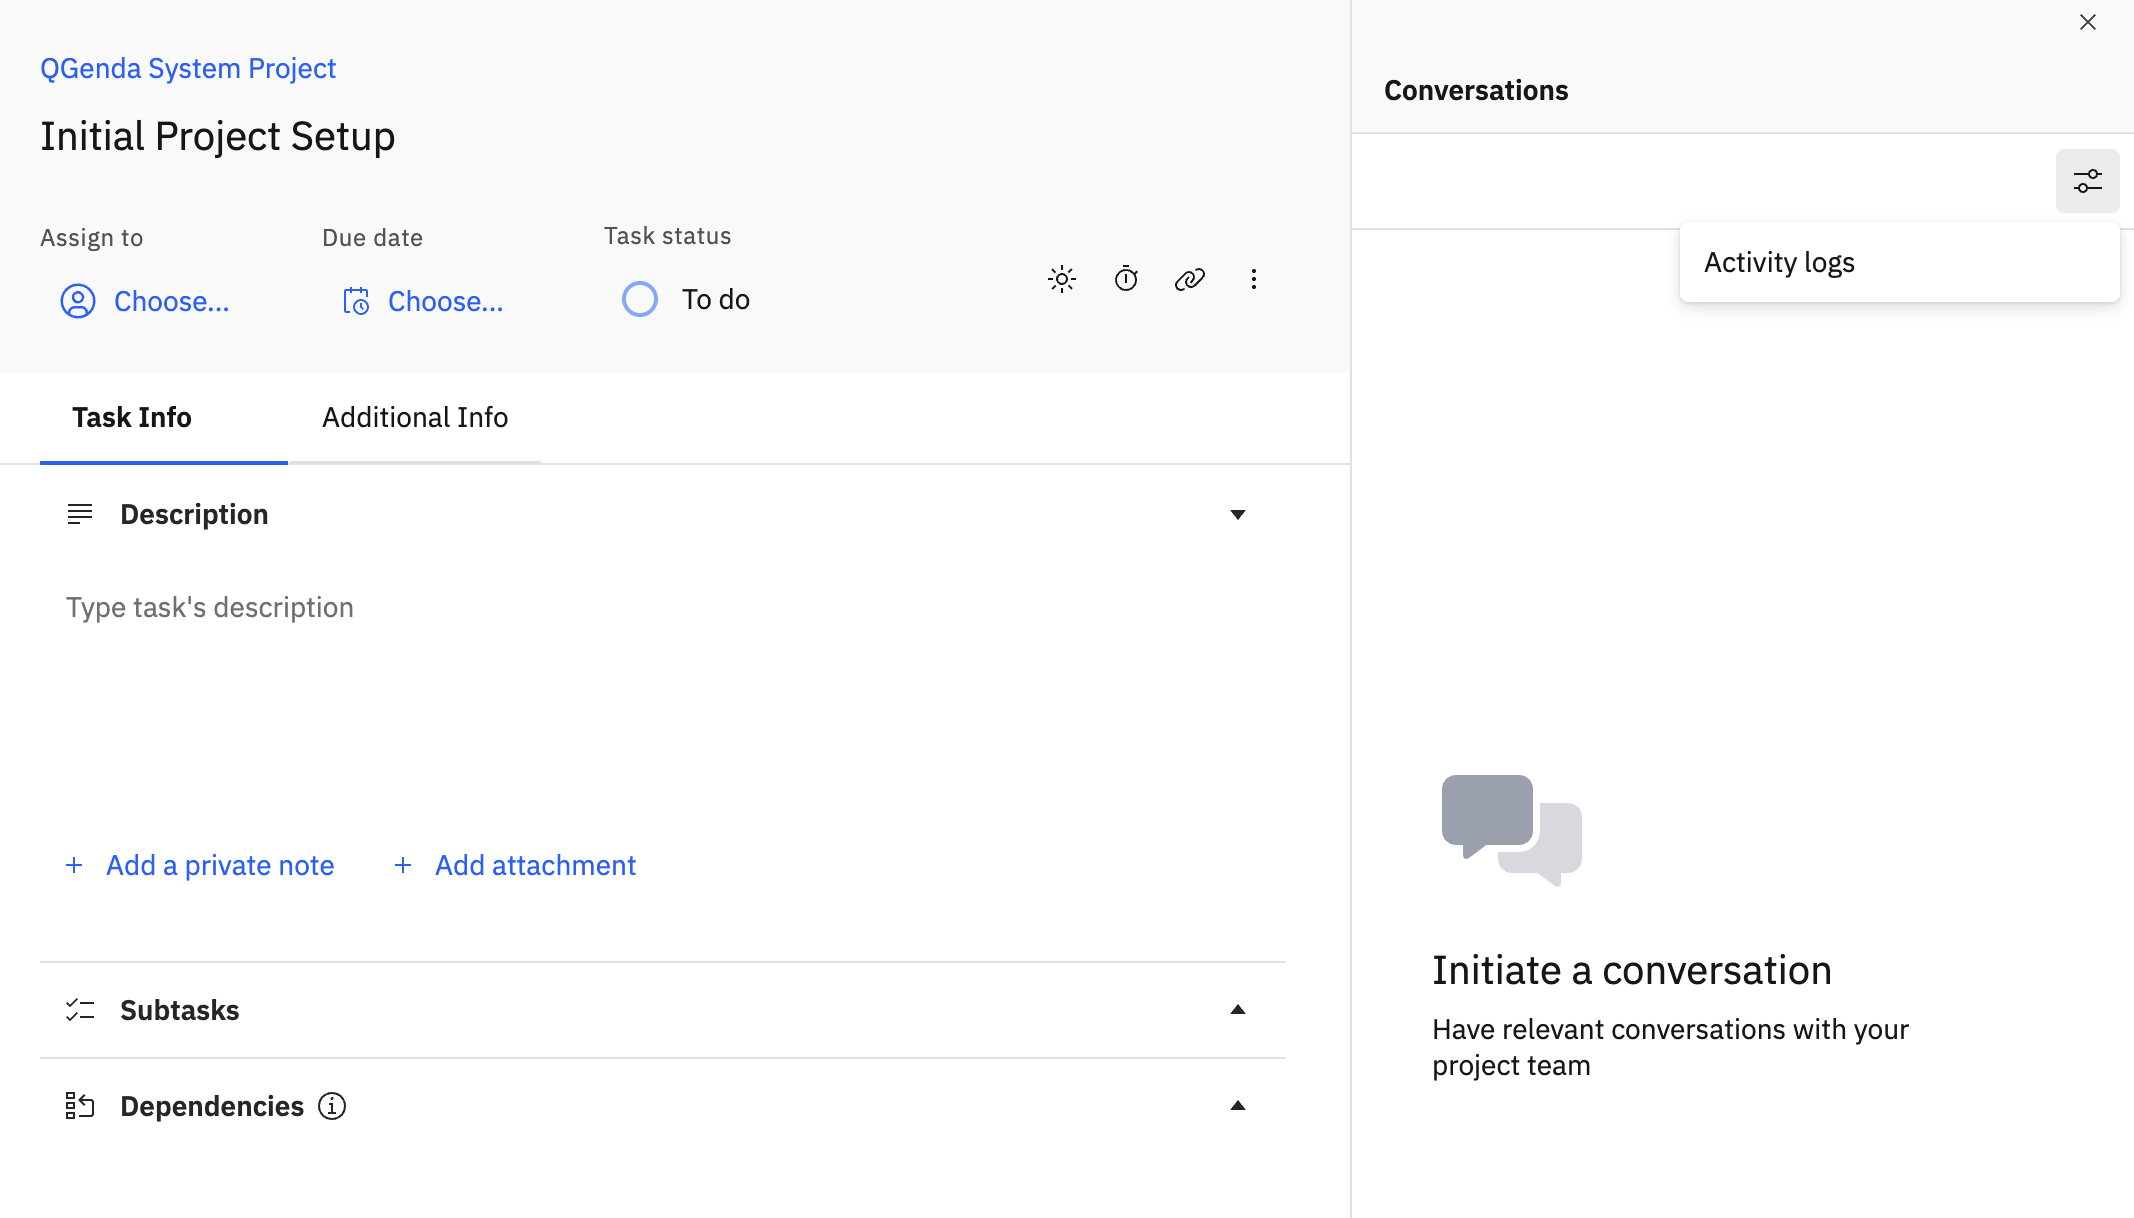Click Add a private note
This screenshot has height=1218, width=2134.
(x=220, y=865)
